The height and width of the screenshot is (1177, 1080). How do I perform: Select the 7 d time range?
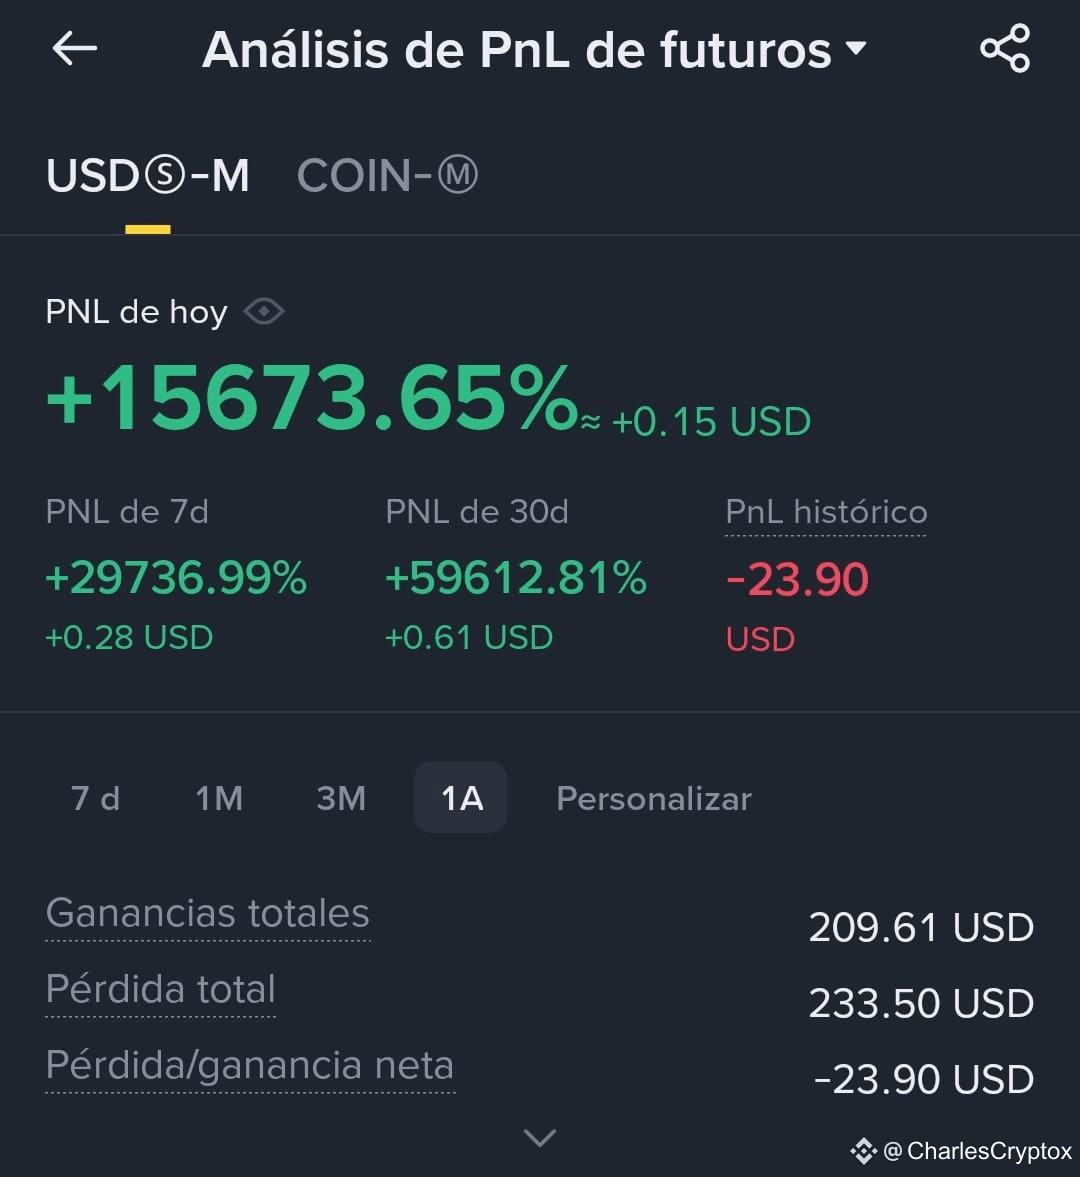(95, 798)
